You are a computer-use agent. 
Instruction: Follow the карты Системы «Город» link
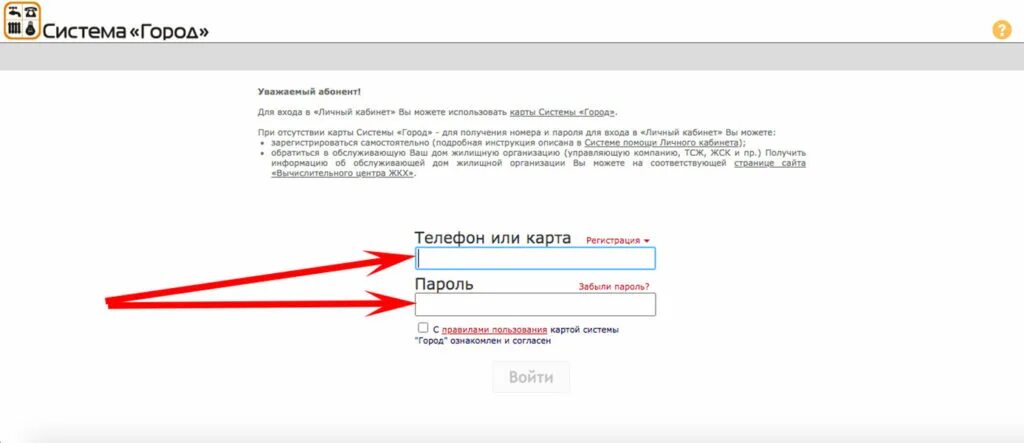coord(562,112)
